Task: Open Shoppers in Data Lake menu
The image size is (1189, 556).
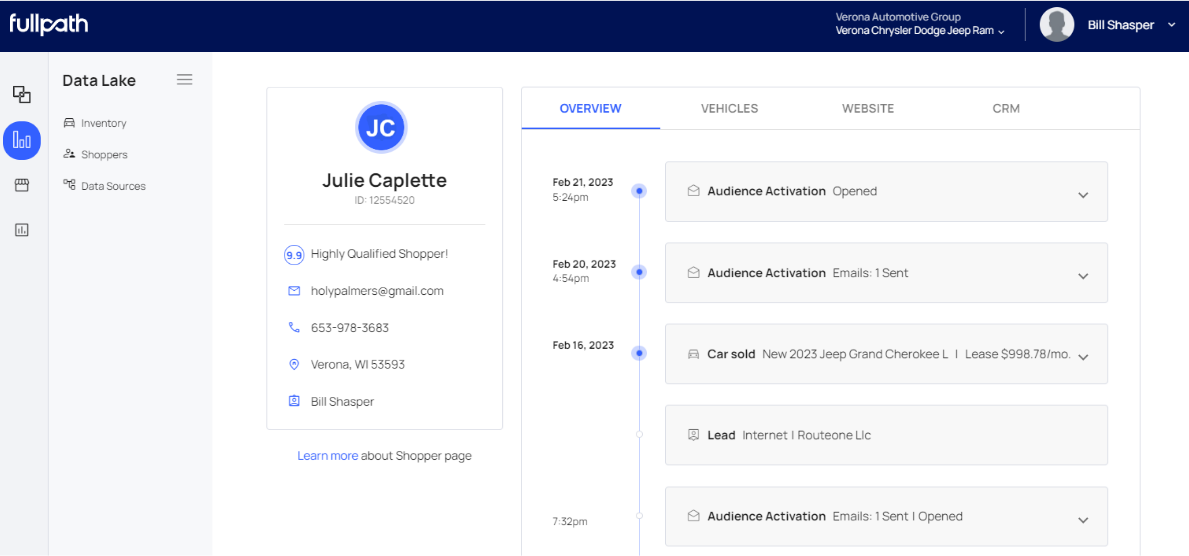Action: 104,155
